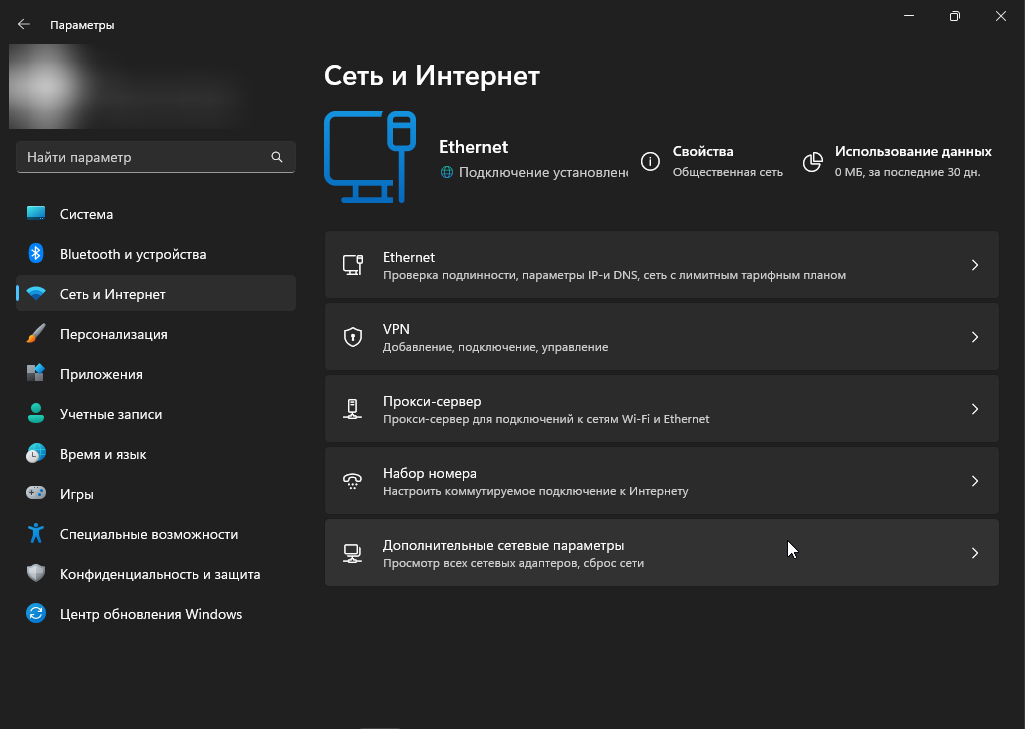Expand Дополнительные сетевые параметры chevron
Screen dimensions: 1025x729
975,553
